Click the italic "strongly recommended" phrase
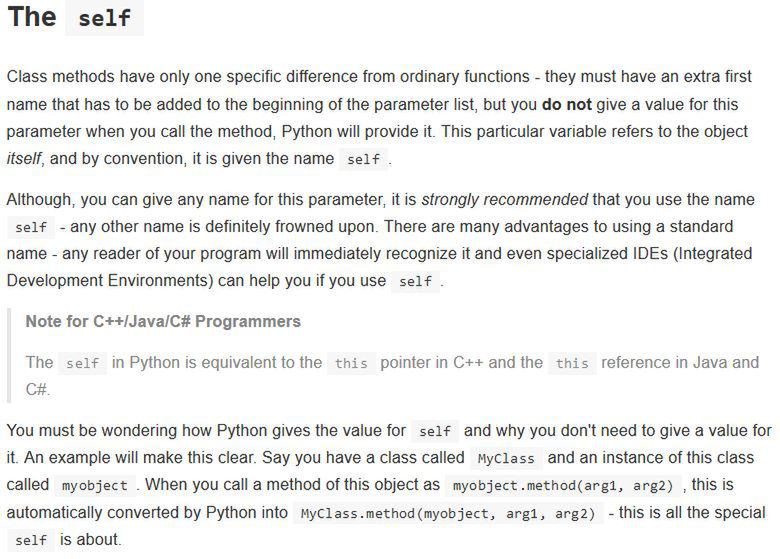Image resolution: width=780 pixels, height=559 pixels. point(505,199)
